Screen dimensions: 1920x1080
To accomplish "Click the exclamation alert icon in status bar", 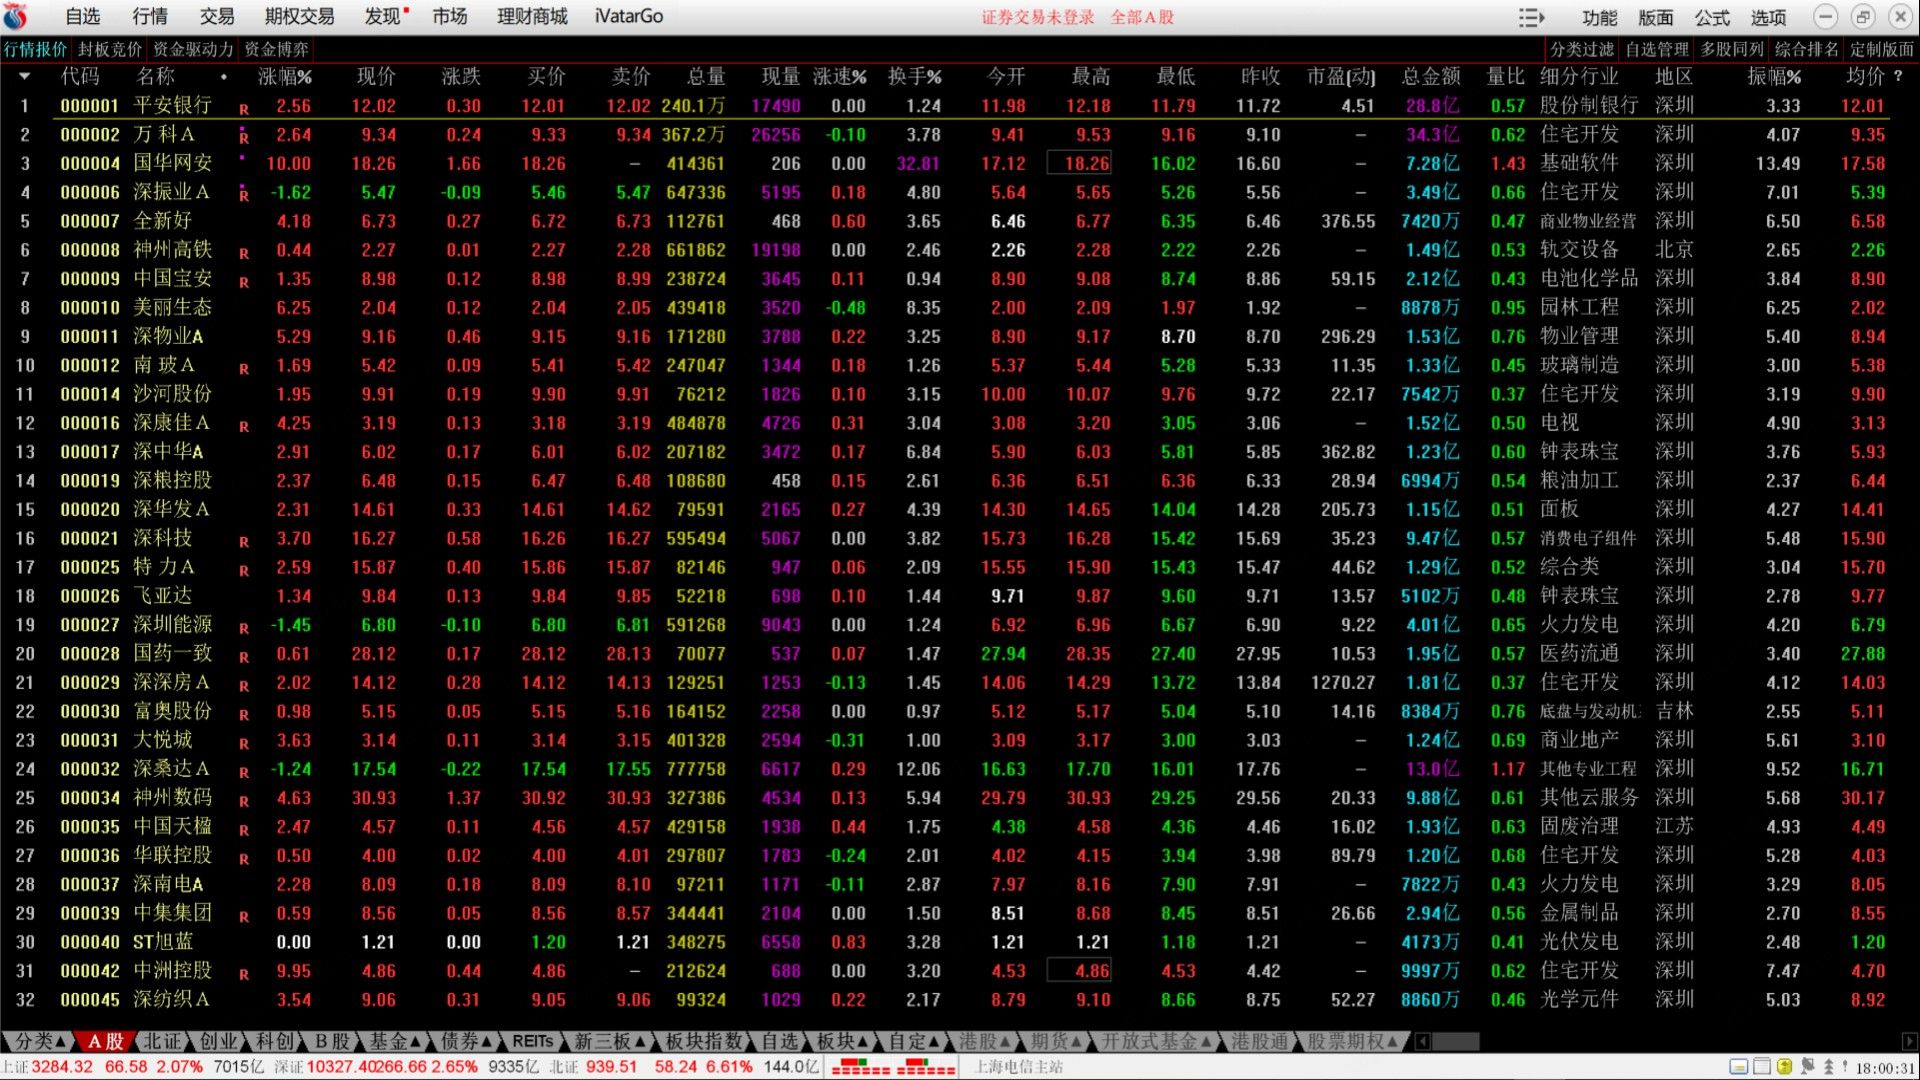I will point(1845,1067).
